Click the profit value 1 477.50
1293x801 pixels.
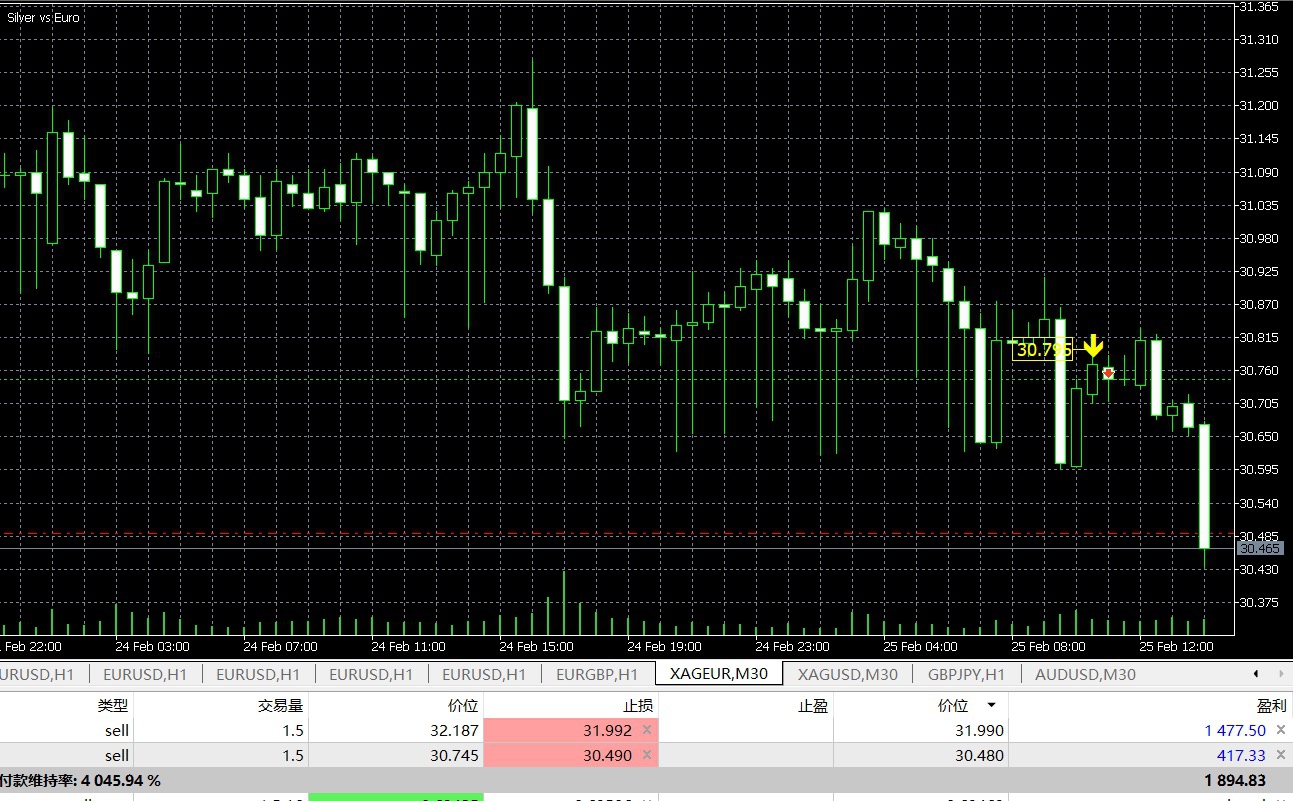tap(1235, 731)
